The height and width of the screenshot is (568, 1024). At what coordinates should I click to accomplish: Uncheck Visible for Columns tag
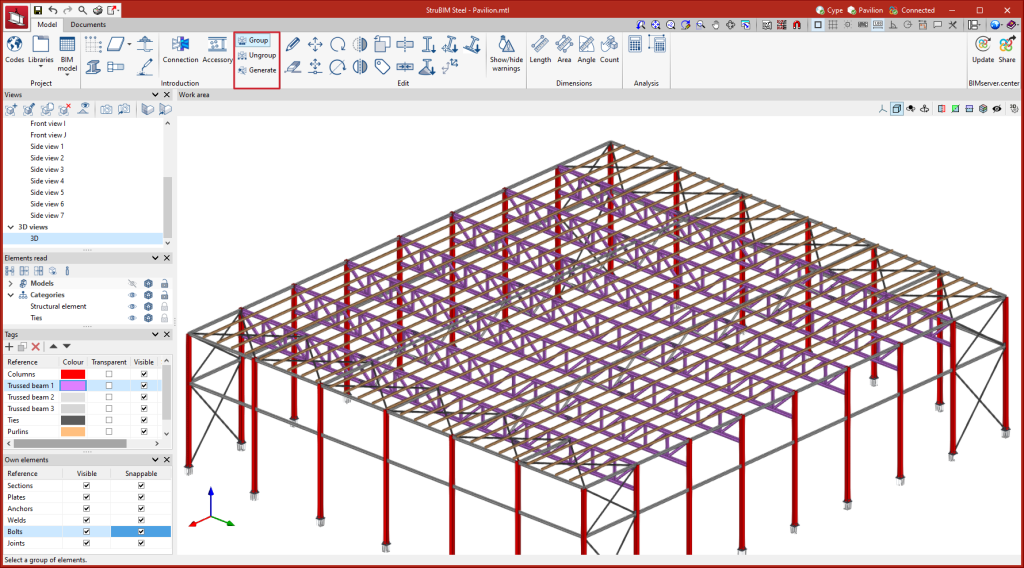point(144,374)
